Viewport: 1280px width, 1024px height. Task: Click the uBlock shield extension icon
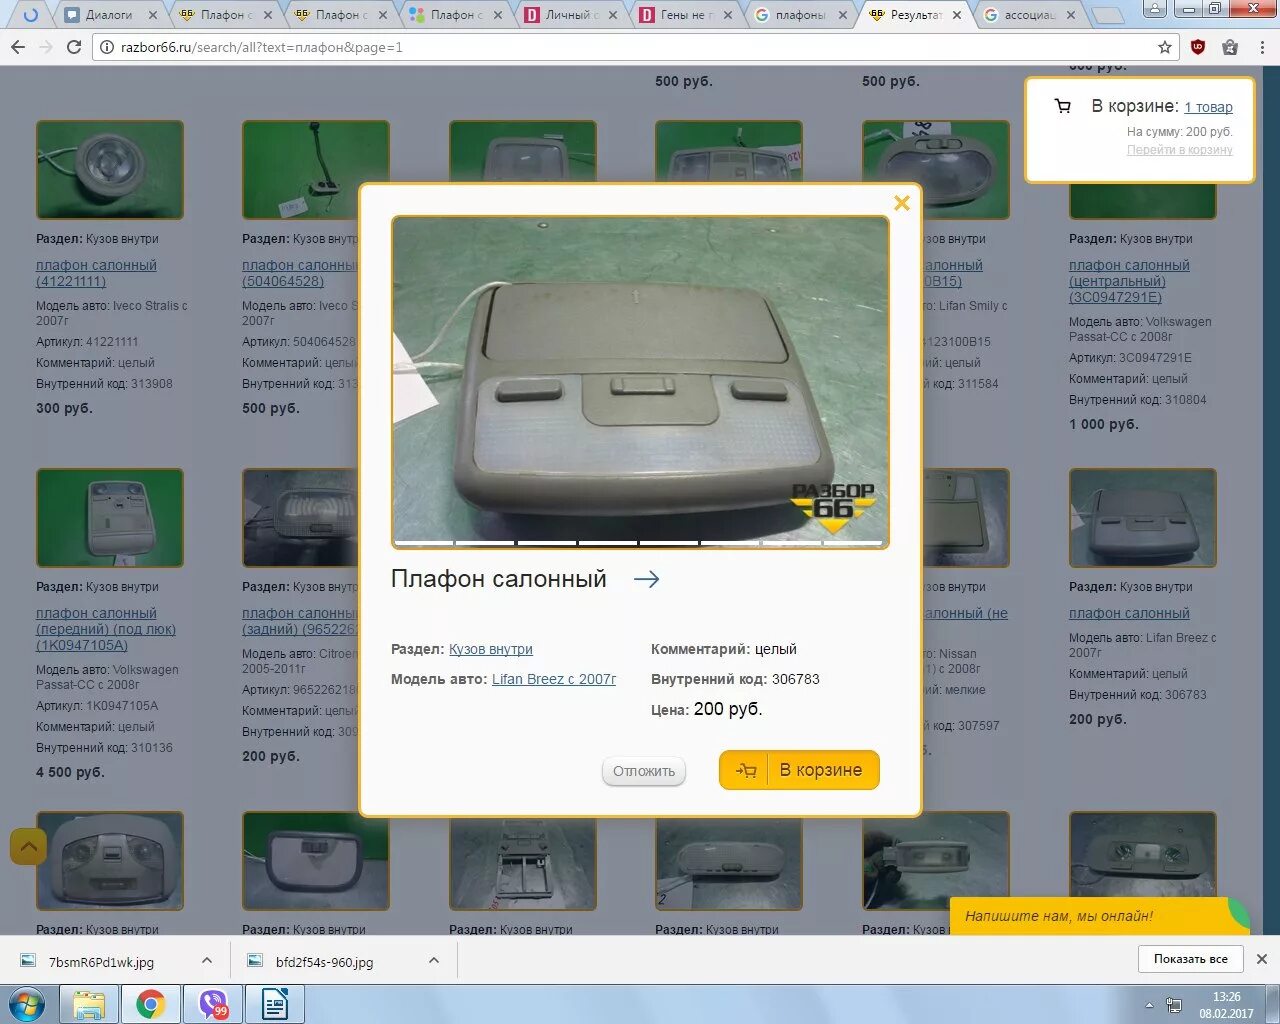(1198, 47)
